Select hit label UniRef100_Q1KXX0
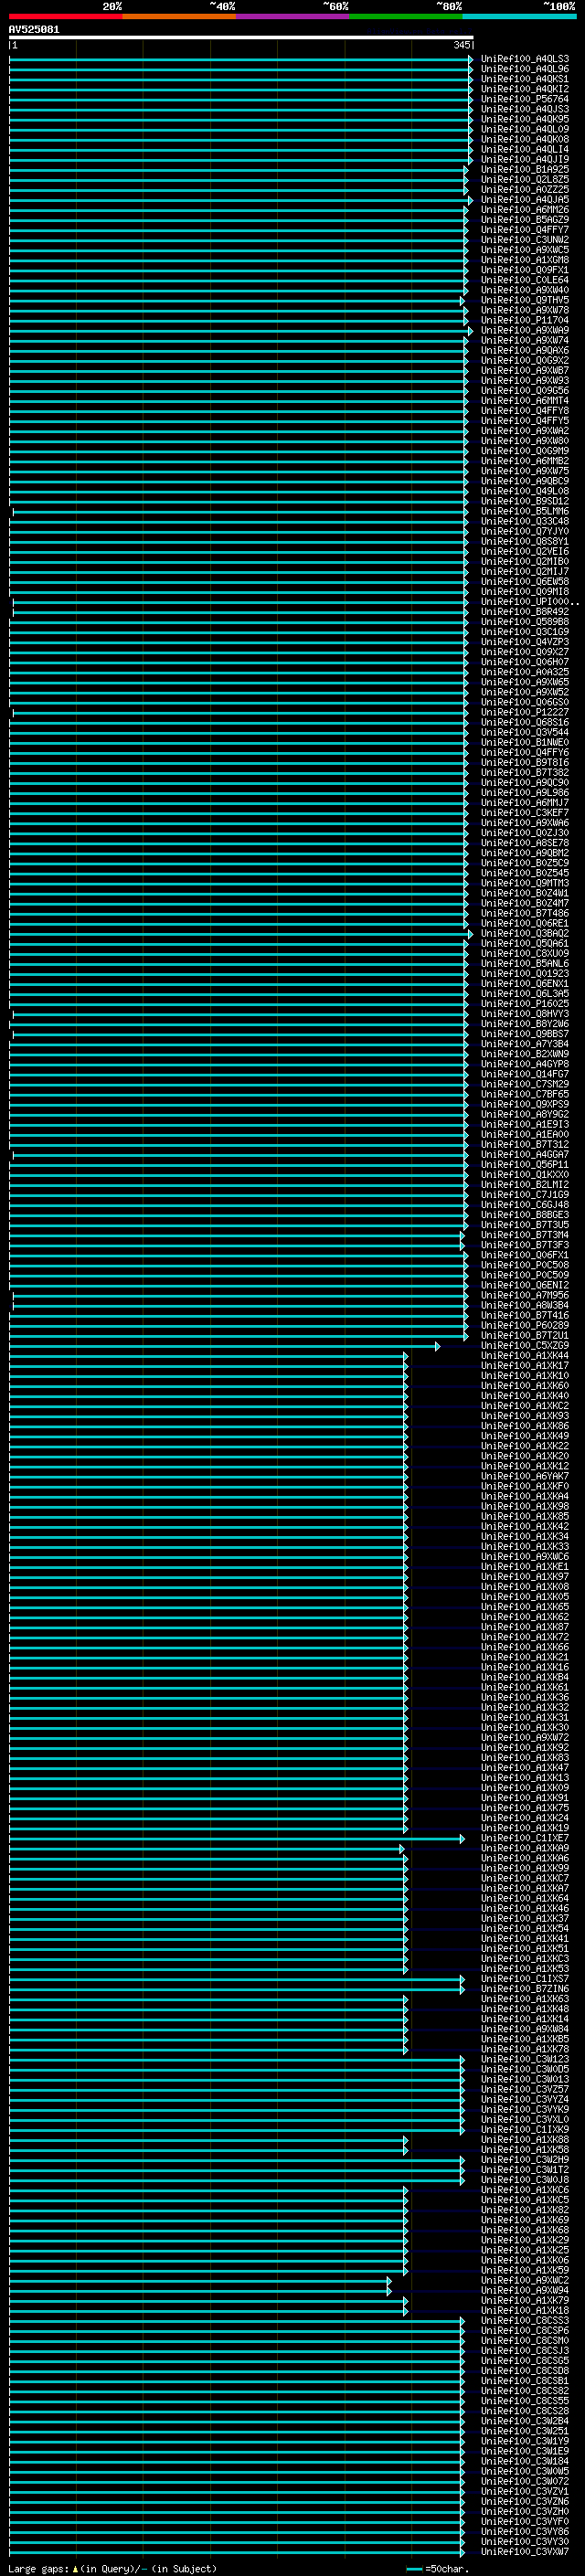This screenshot has width=585, height=2576. point(524,1174)
